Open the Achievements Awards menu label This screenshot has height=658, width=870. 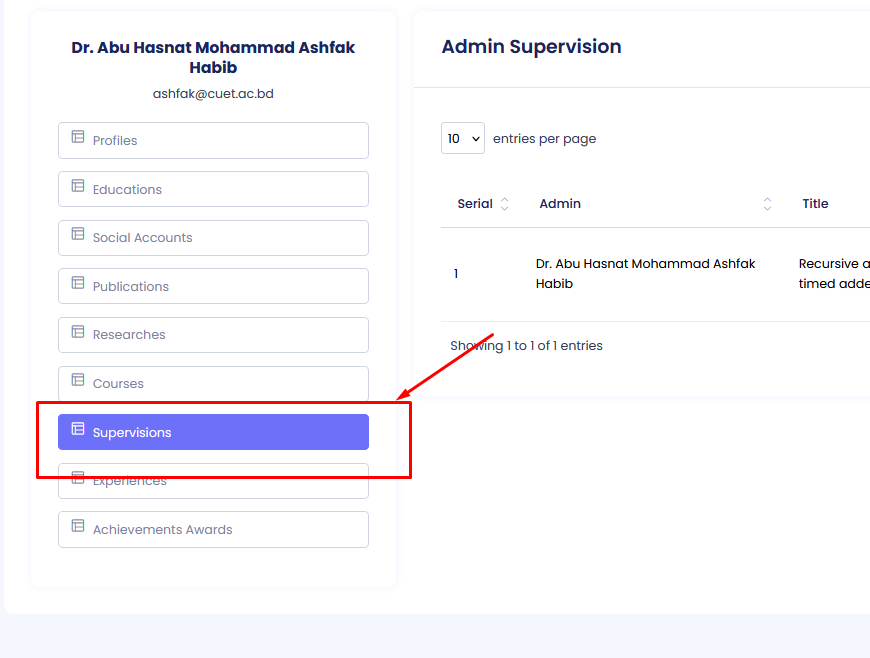[x=162, y=530]
